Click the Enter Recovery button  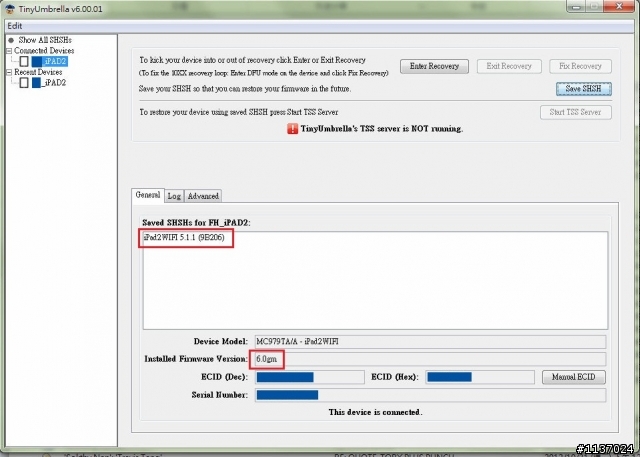point(434,66)
